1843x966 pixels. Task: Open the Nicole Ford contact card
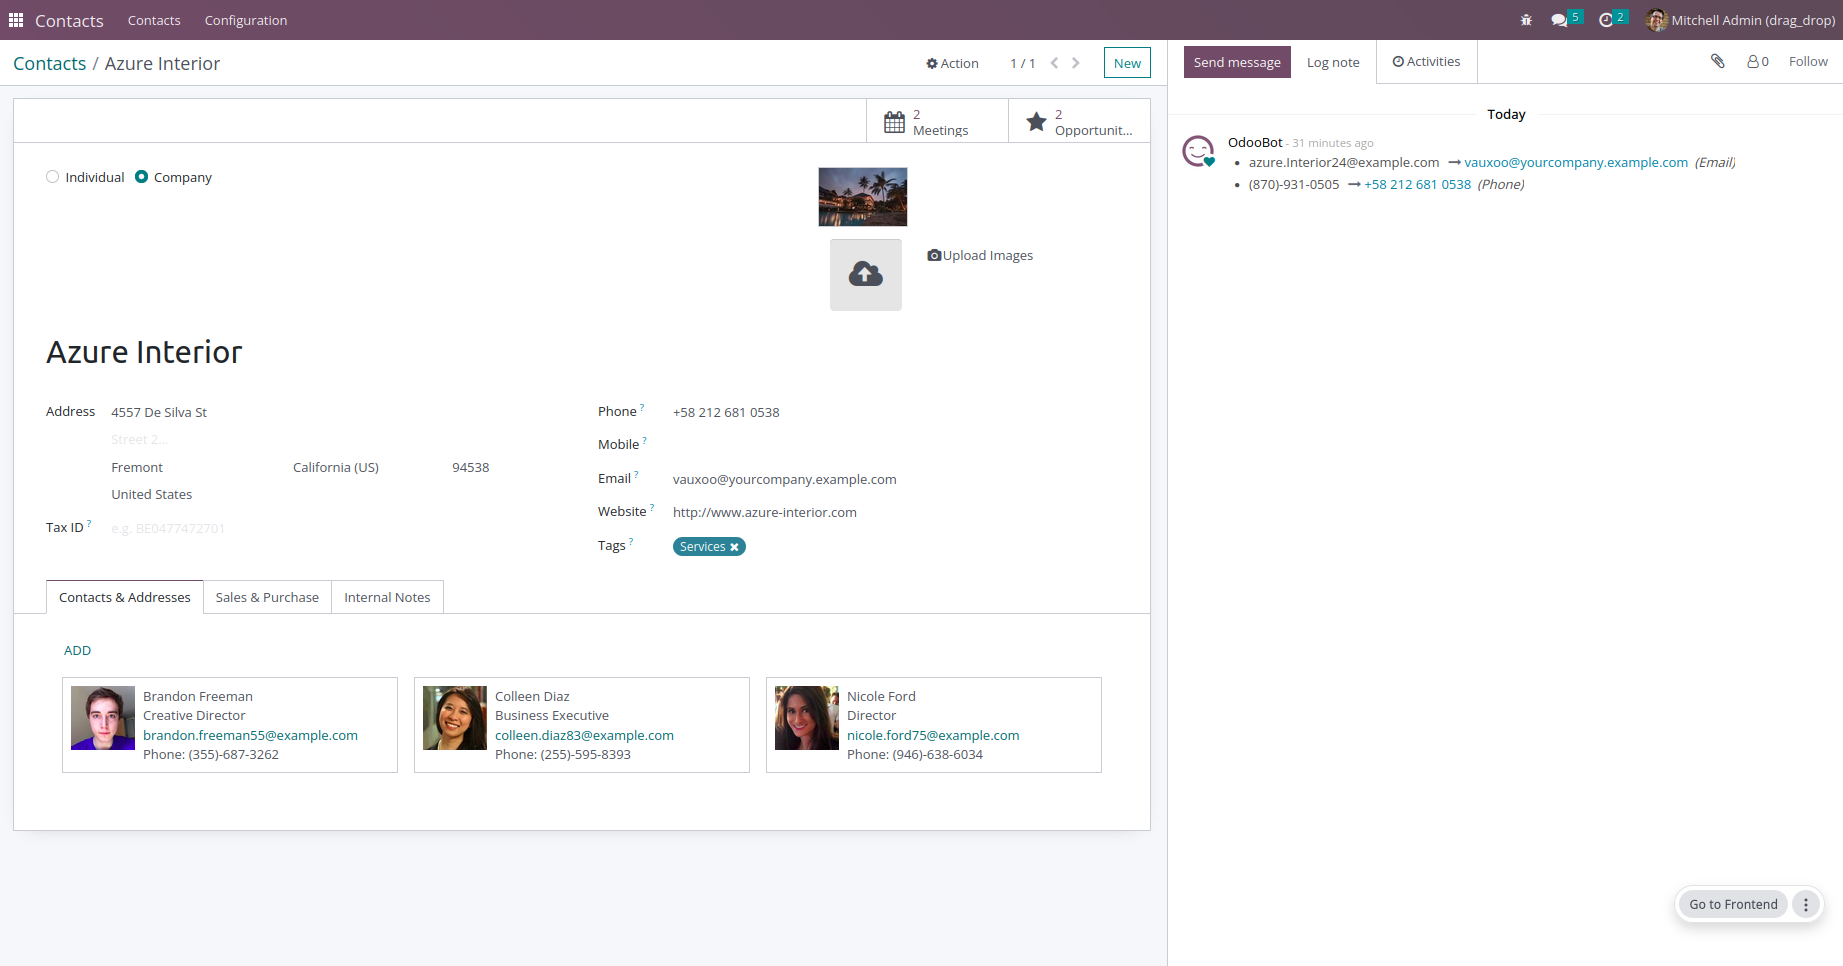(x=934, y=725)
